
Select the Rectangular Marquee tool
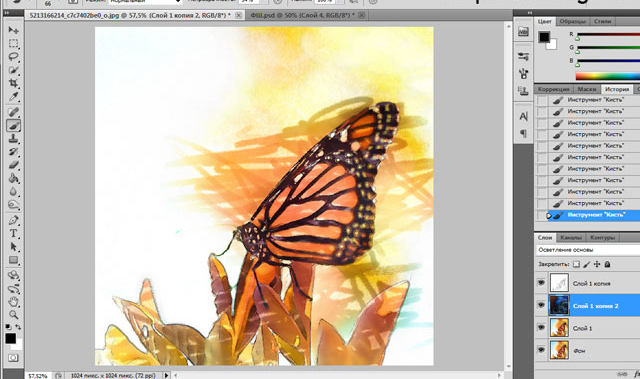tap(13, 43)
